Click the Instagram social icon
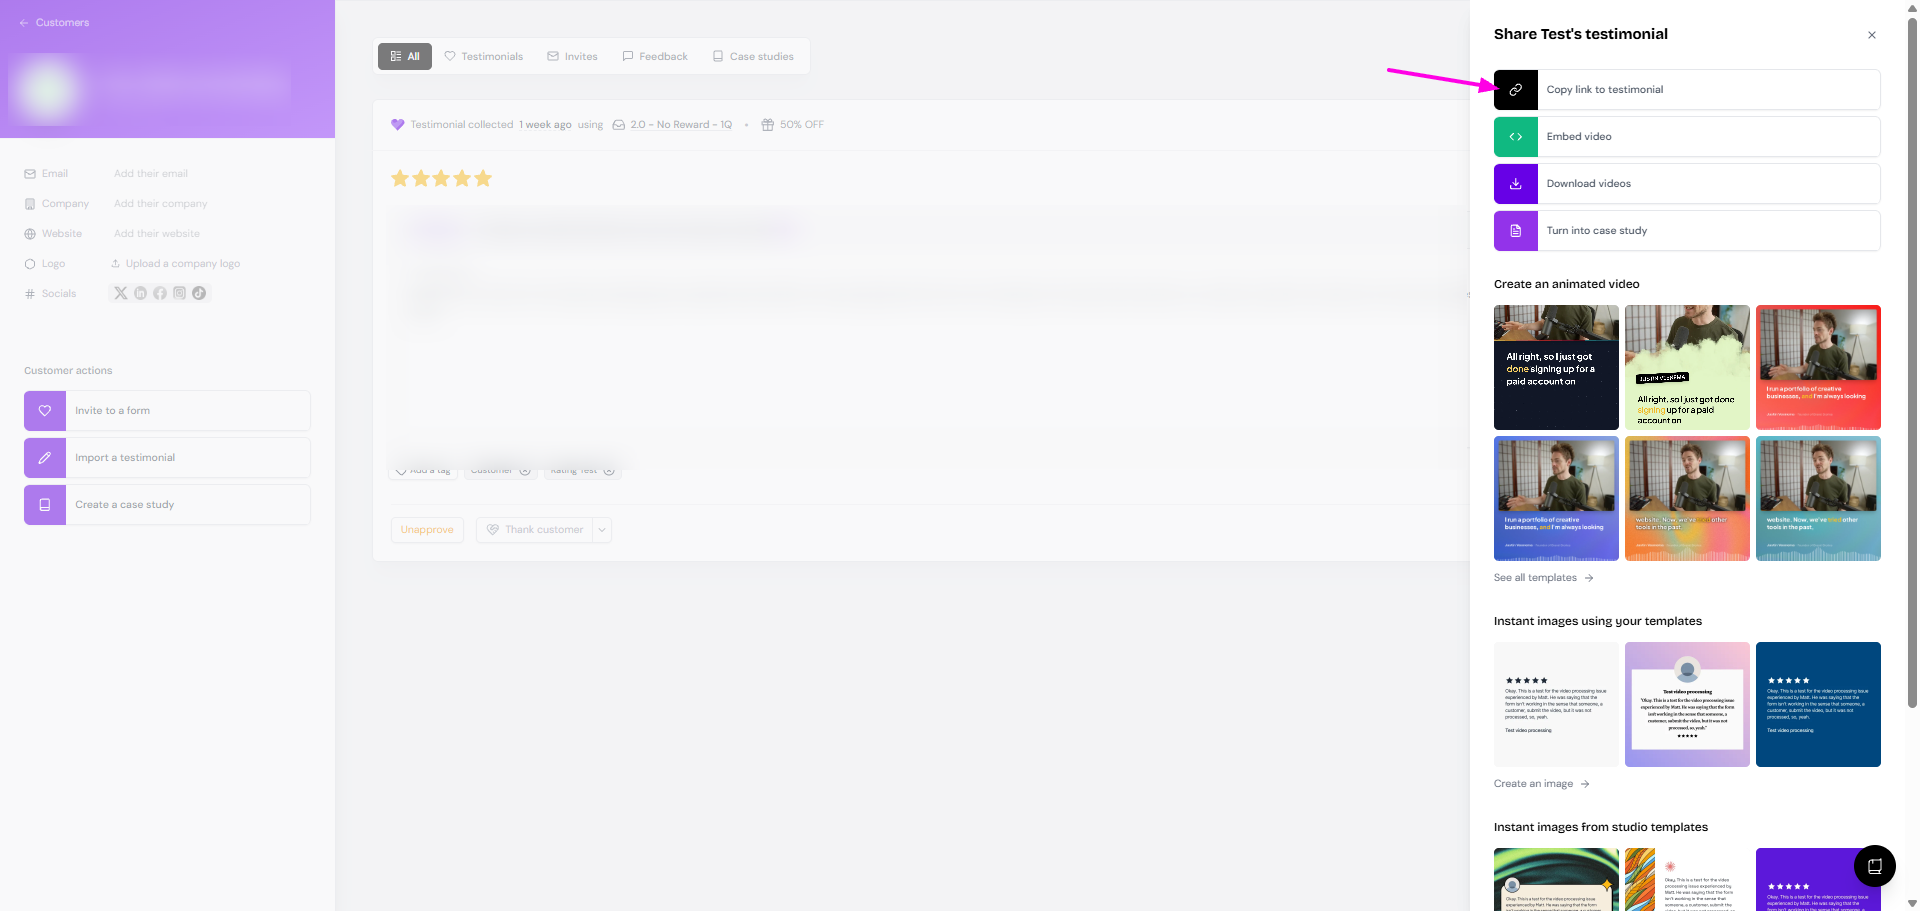Image resolution: width=1920 pixels, height=911 pixels. pyautogui.click(x=180, y=293)
